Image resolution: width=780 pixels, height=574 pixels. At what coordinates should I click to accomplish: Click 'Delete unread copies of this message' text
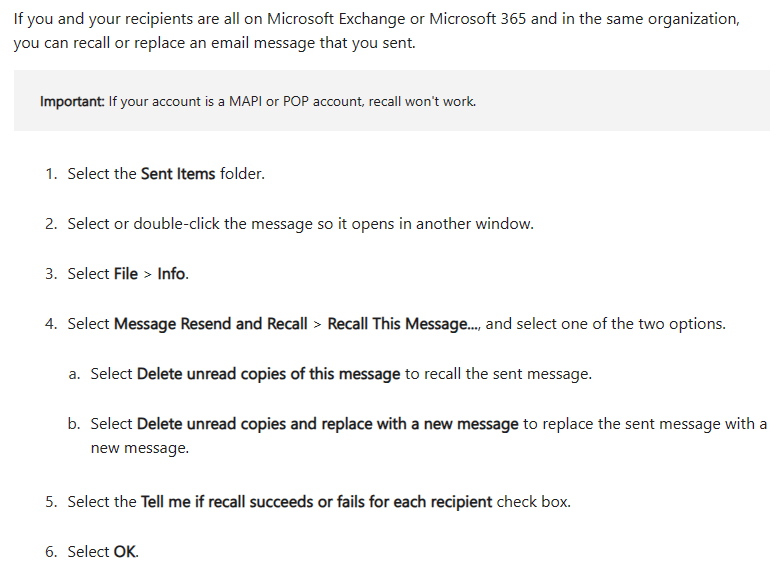coord(269,374)
